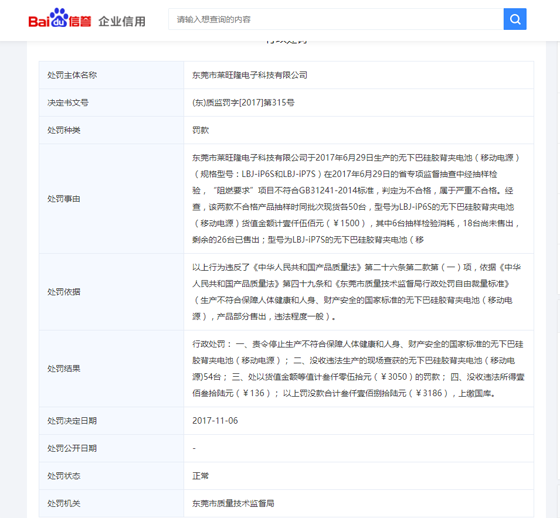Image resolution: width=560 pixels, height=518 pixels.
Task: Click the 企业信用 header text
Action: pyautogui.click(x=122, y=21)
